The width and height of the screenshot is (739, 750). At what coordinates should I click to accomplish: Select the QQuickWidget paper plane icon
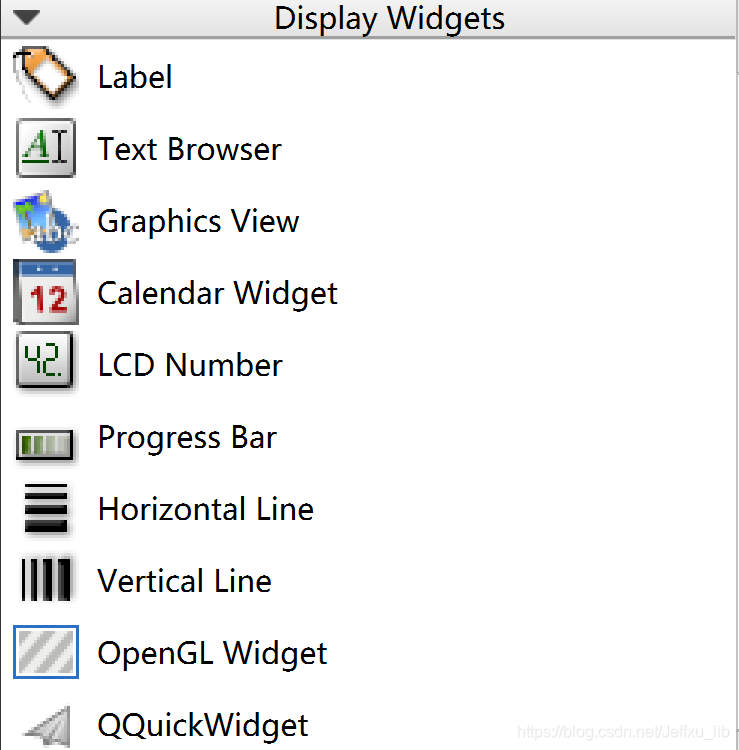(x=48, y=726)
